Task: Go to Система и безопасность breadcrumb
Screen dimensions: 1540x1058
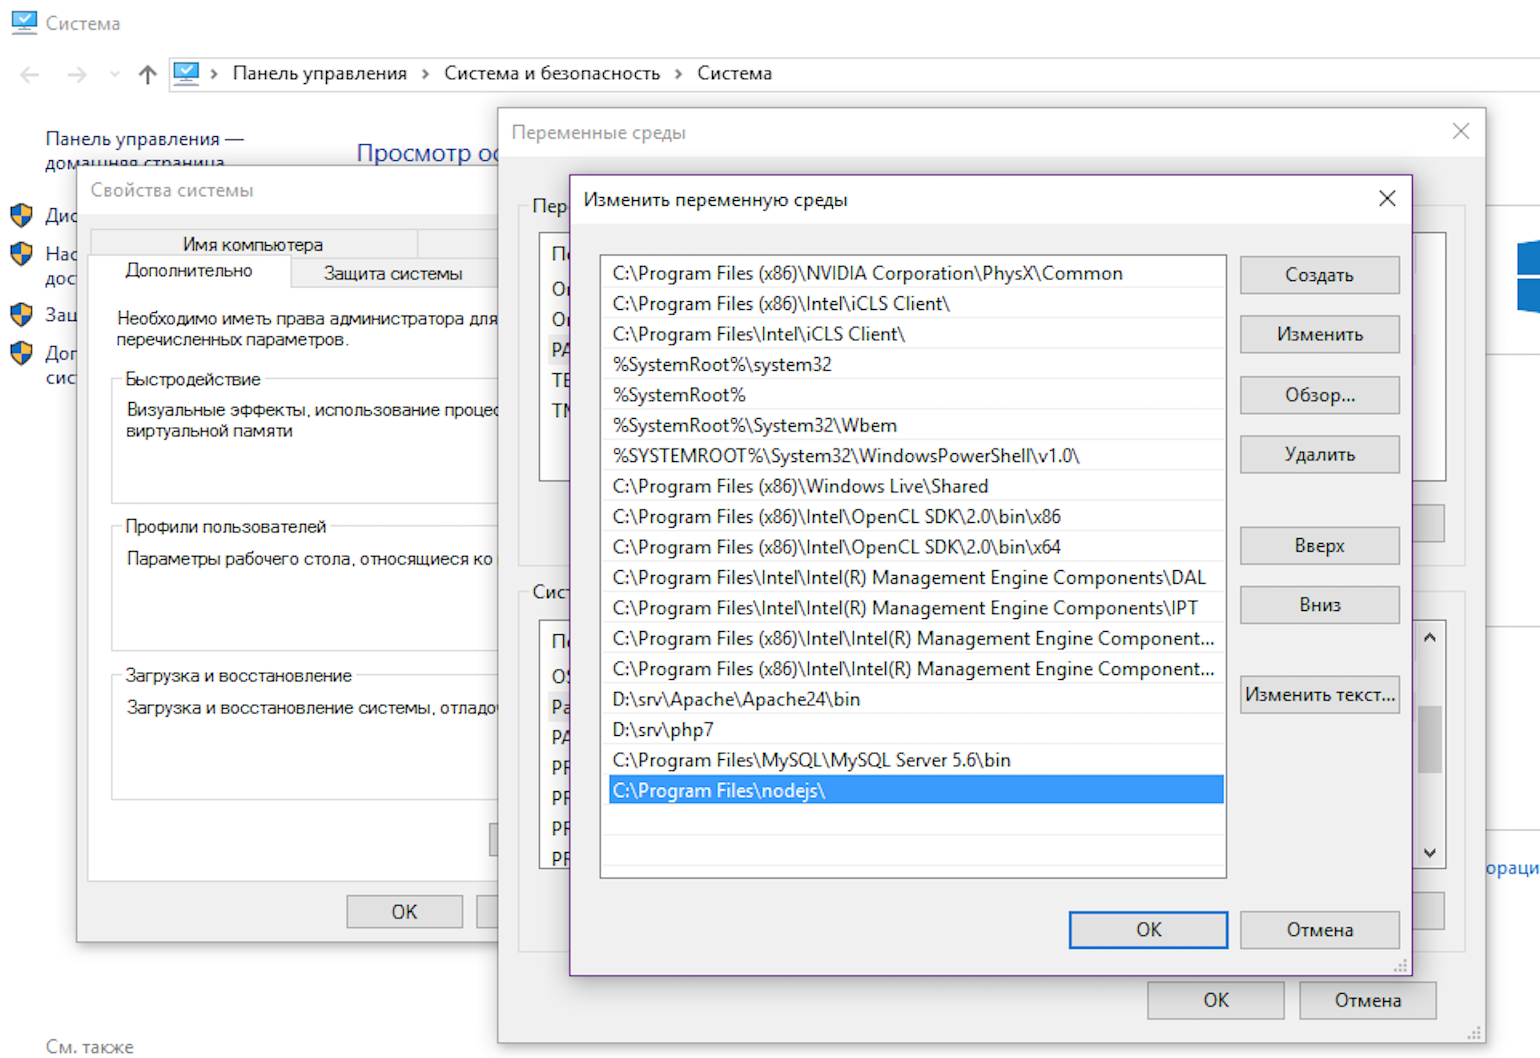Action: tap(552, 73)
